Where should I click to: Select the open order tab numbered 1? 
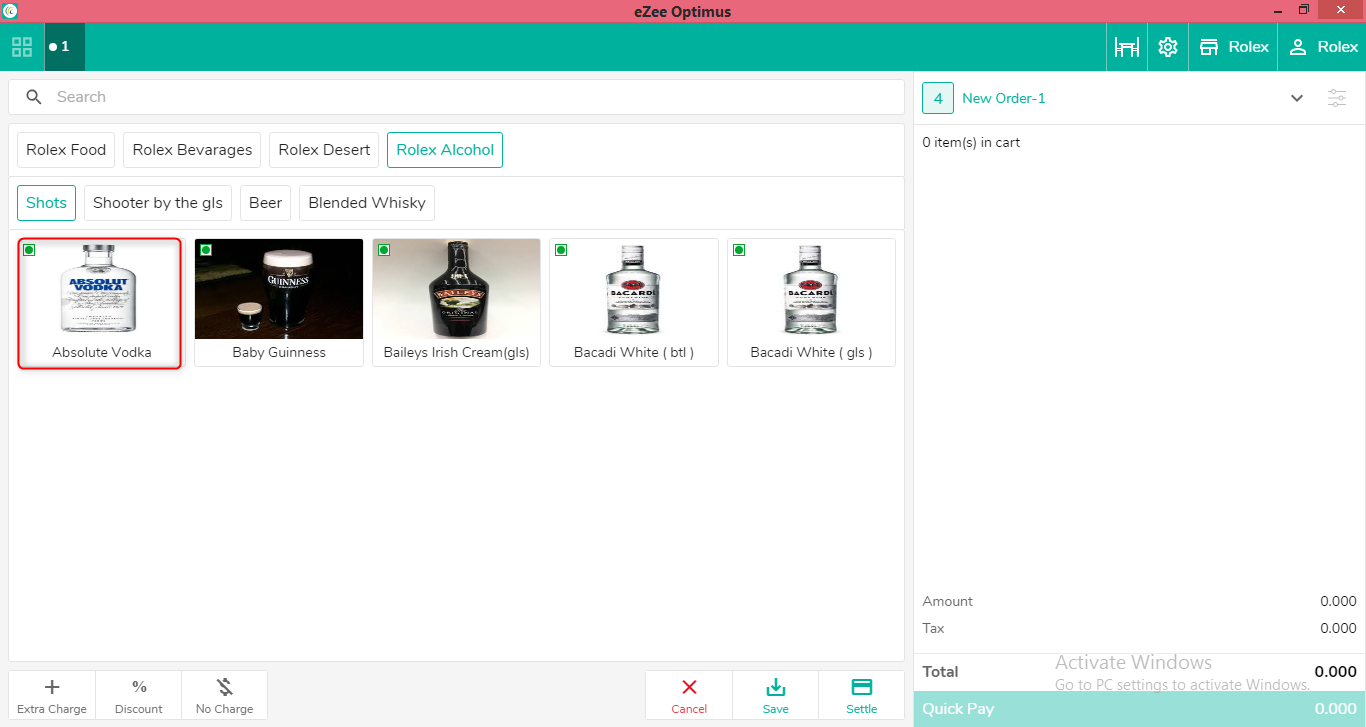tap(65, 47)
